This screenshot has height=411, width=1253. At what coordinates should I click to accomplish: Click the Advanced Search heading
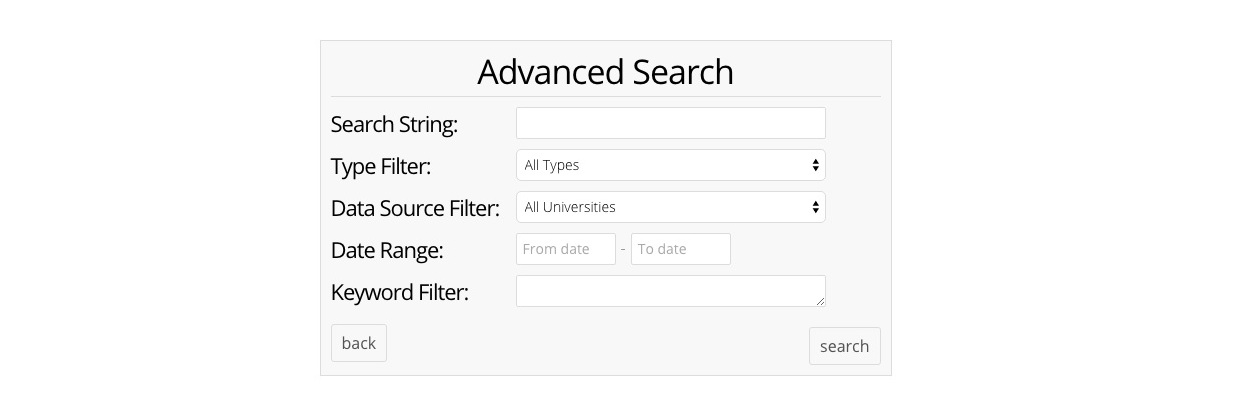pos(605,72)
